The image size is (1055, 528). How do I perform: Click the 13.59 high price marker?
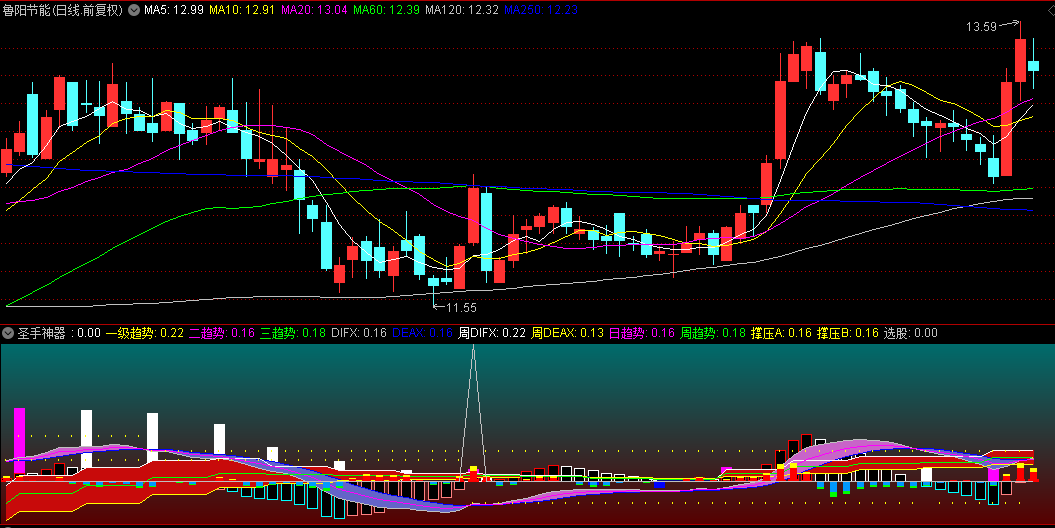[x=981, y=27]
